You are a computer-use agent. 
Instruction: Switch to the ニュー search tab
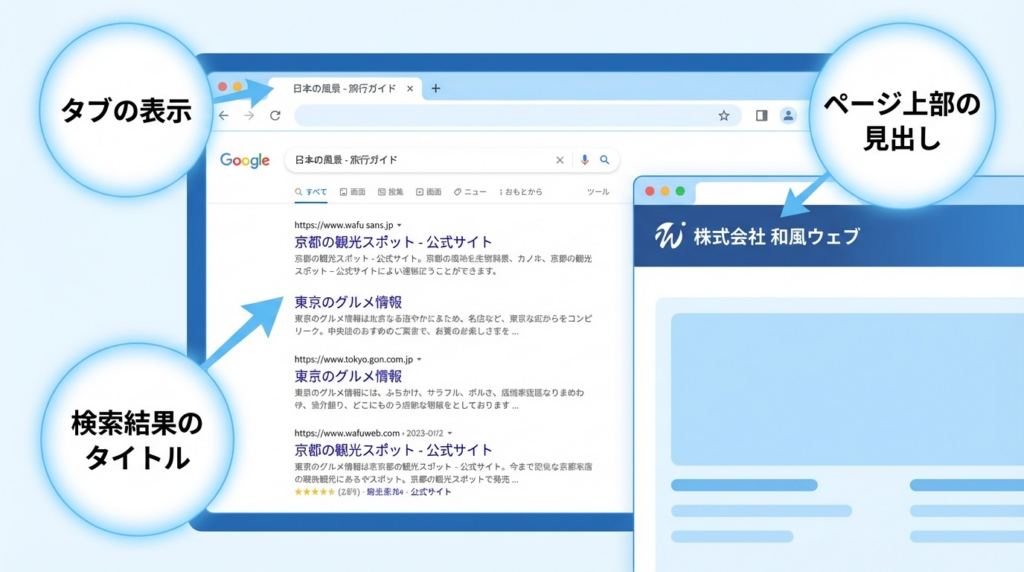click(470, 191)
